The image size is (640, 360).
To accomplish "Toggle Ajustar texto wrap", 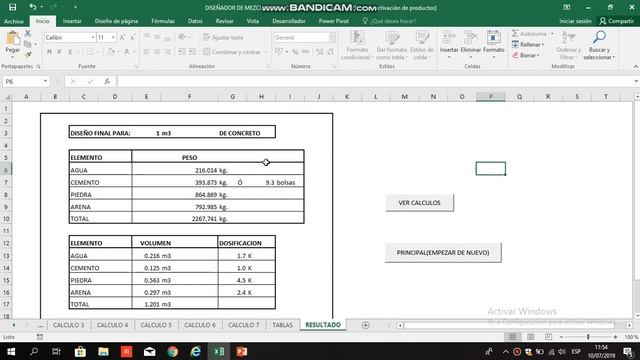I will tap(223, 38).
